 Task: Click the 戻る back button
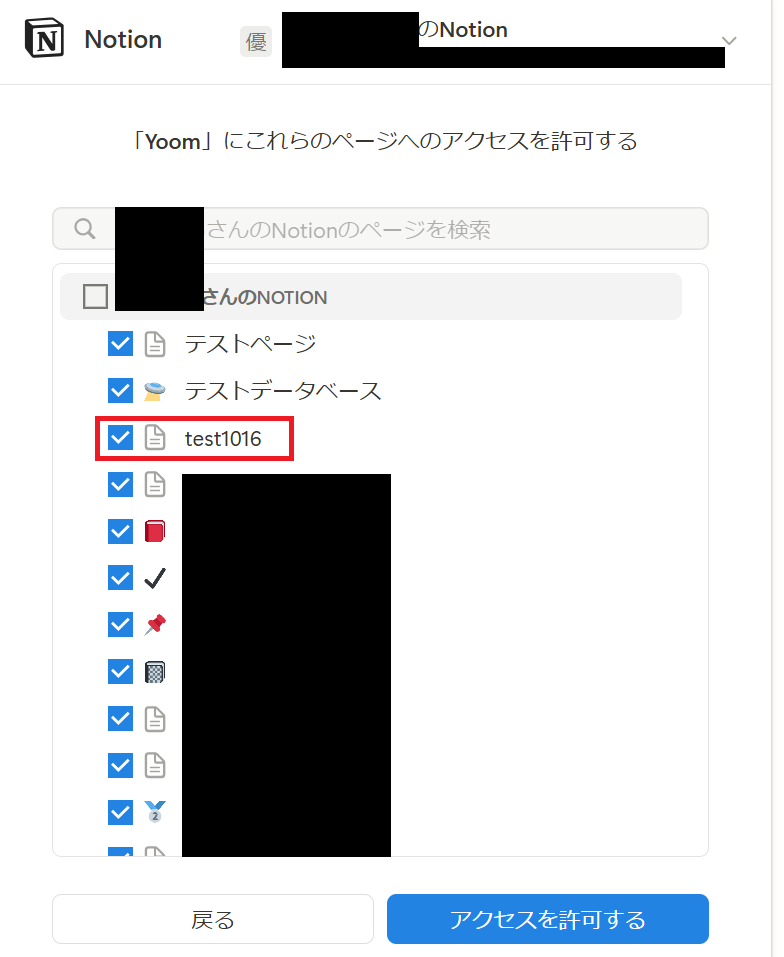213,919
